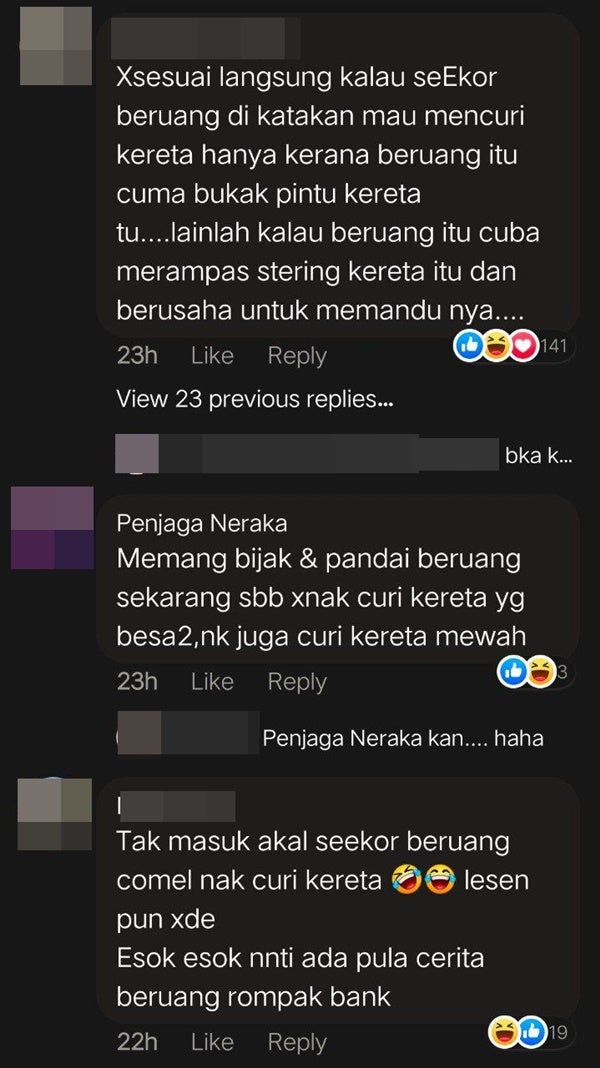Open Penjaga Neraka's purple avatar
This screenshot has height=1068, width=600.
pyautogui.click(x=52, y=528)
